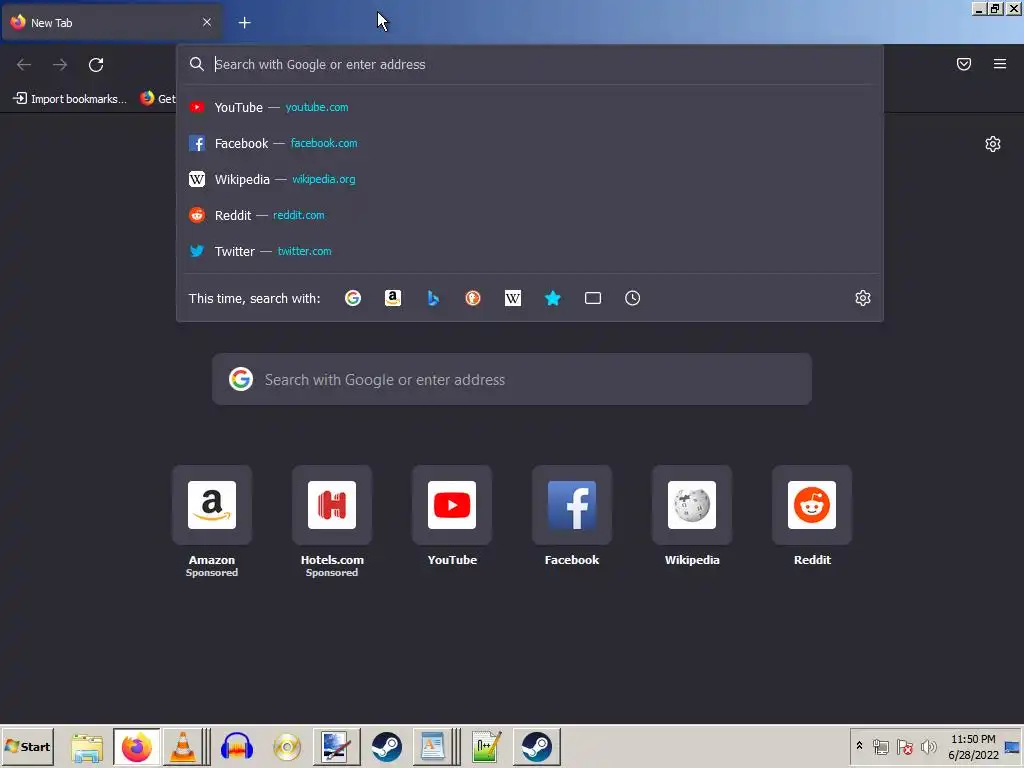Open the Action Center flag tray icon
The image size is (1024, 768).
click(904, 747)
